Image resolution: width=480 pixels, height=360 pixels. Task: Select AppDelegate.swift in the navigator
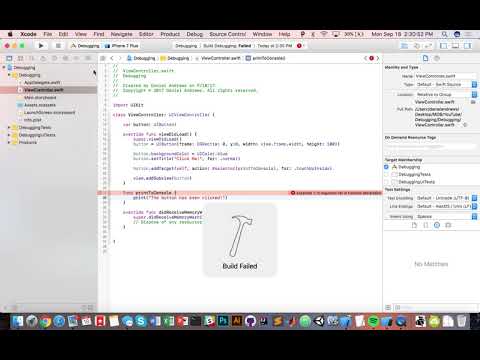[42, 82]
